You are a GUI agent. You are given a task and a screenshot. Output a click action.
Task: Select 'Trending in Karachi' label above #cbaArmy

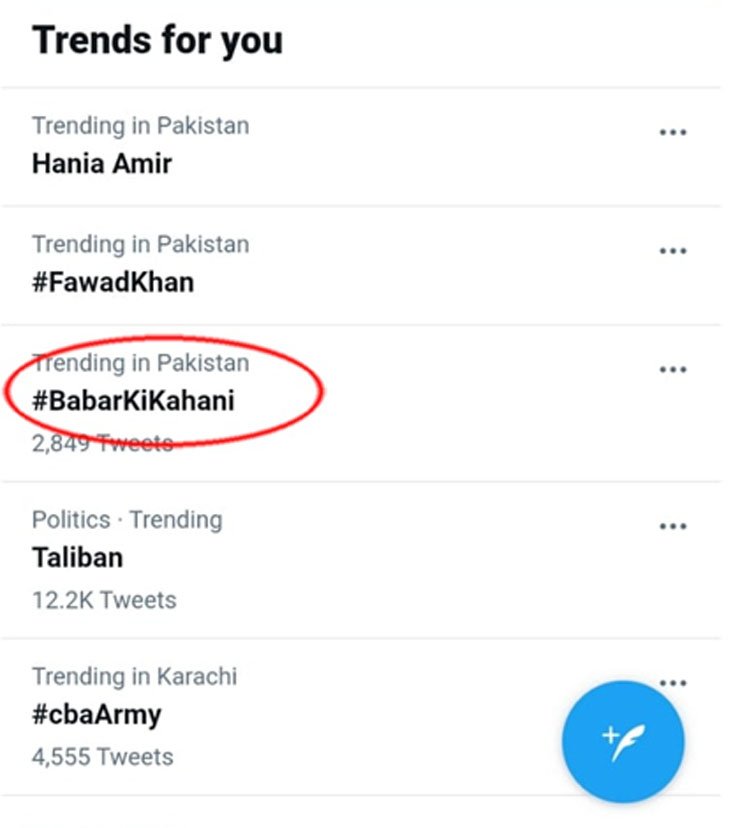click(134, 676)
